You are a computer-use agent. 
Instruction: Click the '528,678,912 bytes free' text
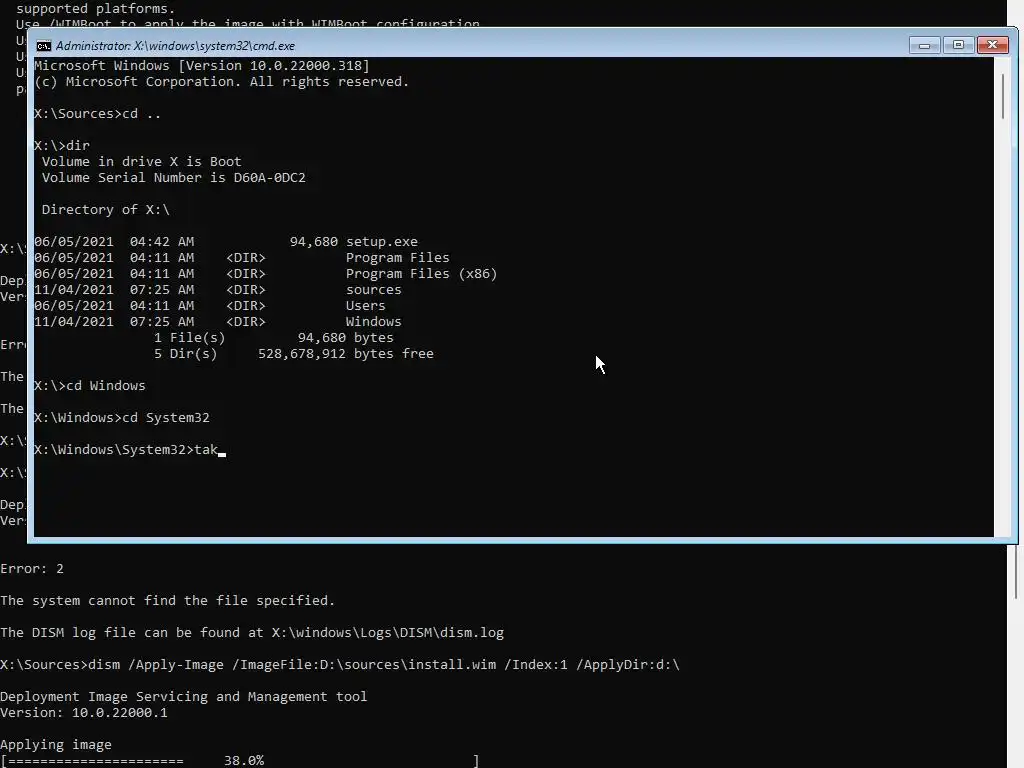345,354
